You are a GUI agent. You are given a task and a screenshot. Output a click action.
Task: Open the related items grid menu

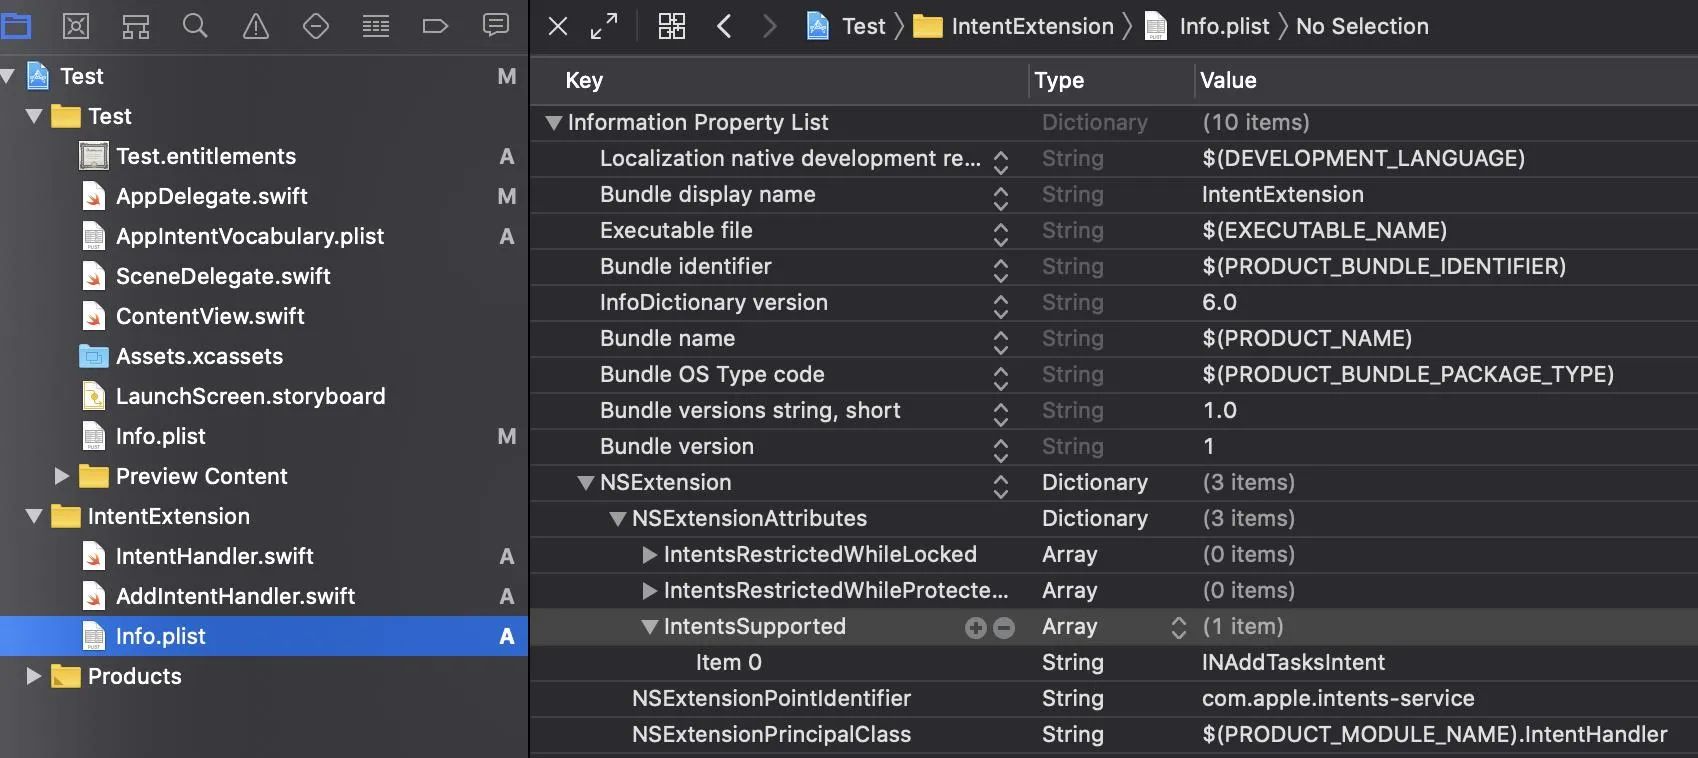coord(671,26)
